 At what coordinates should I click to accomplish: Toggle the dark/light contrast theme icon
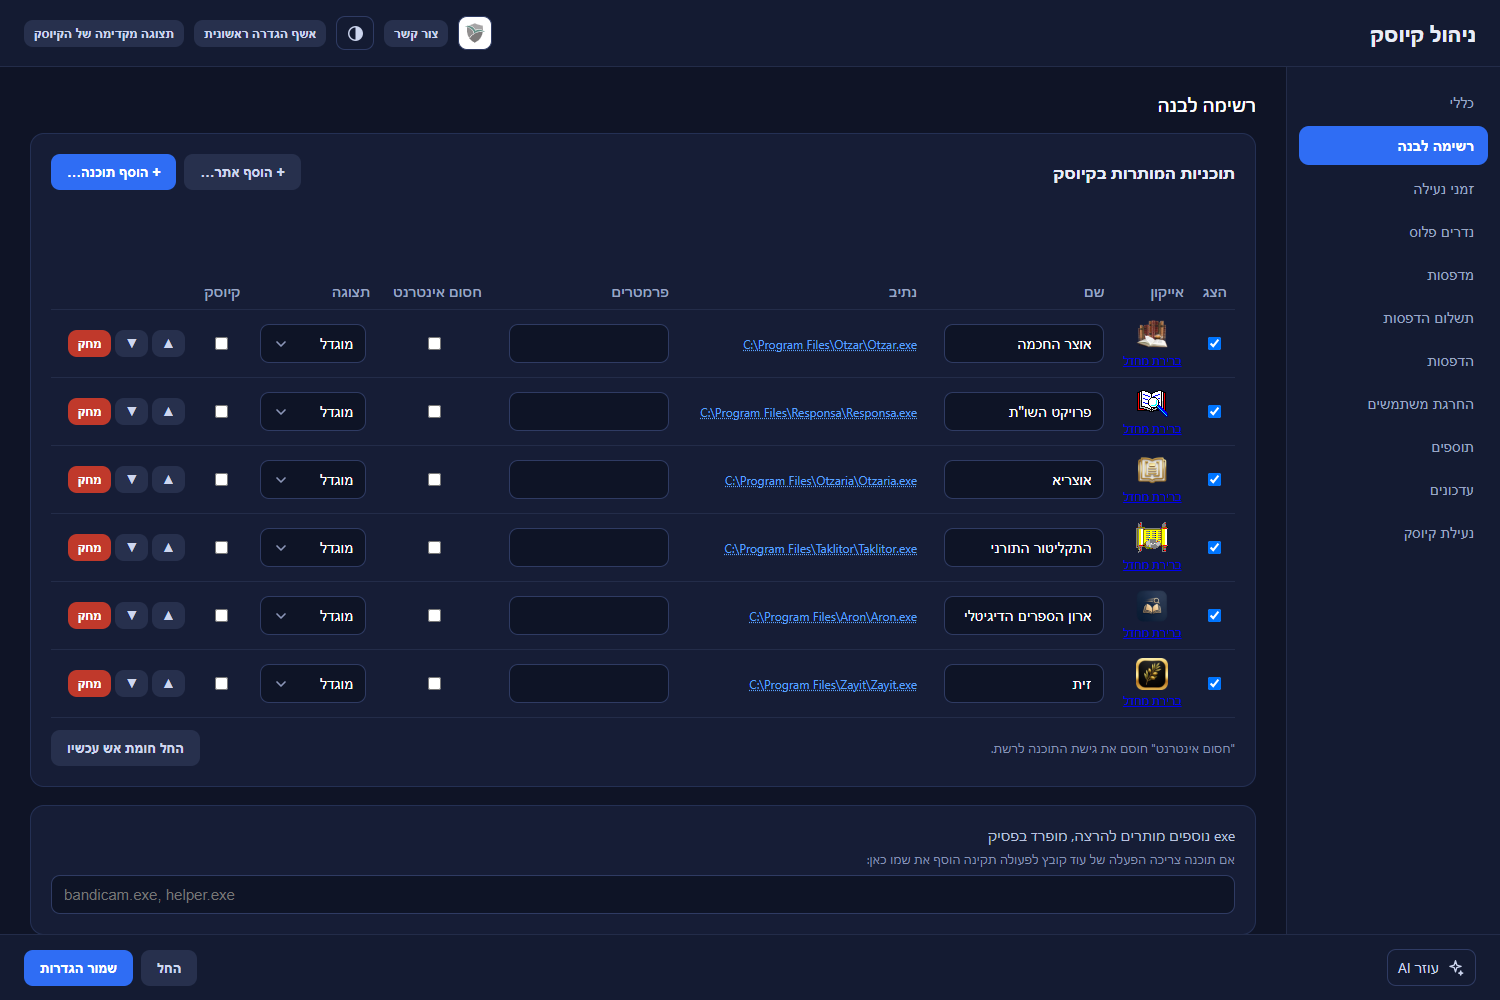355,33
